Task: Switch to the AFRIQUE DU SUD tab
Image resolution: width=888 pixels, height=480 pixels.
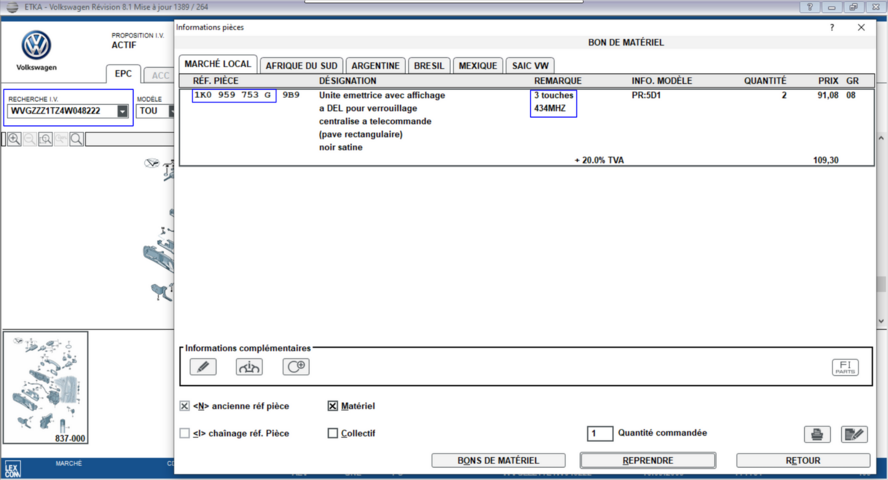Action: click(301, 66)
